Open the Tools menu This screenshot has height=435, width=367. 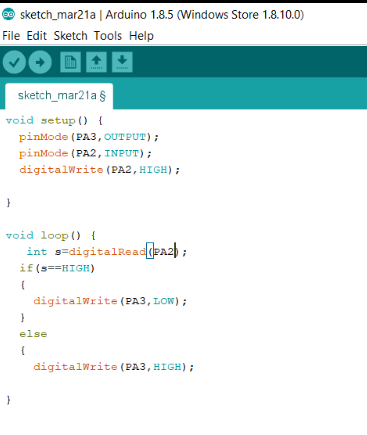point(108,36)
